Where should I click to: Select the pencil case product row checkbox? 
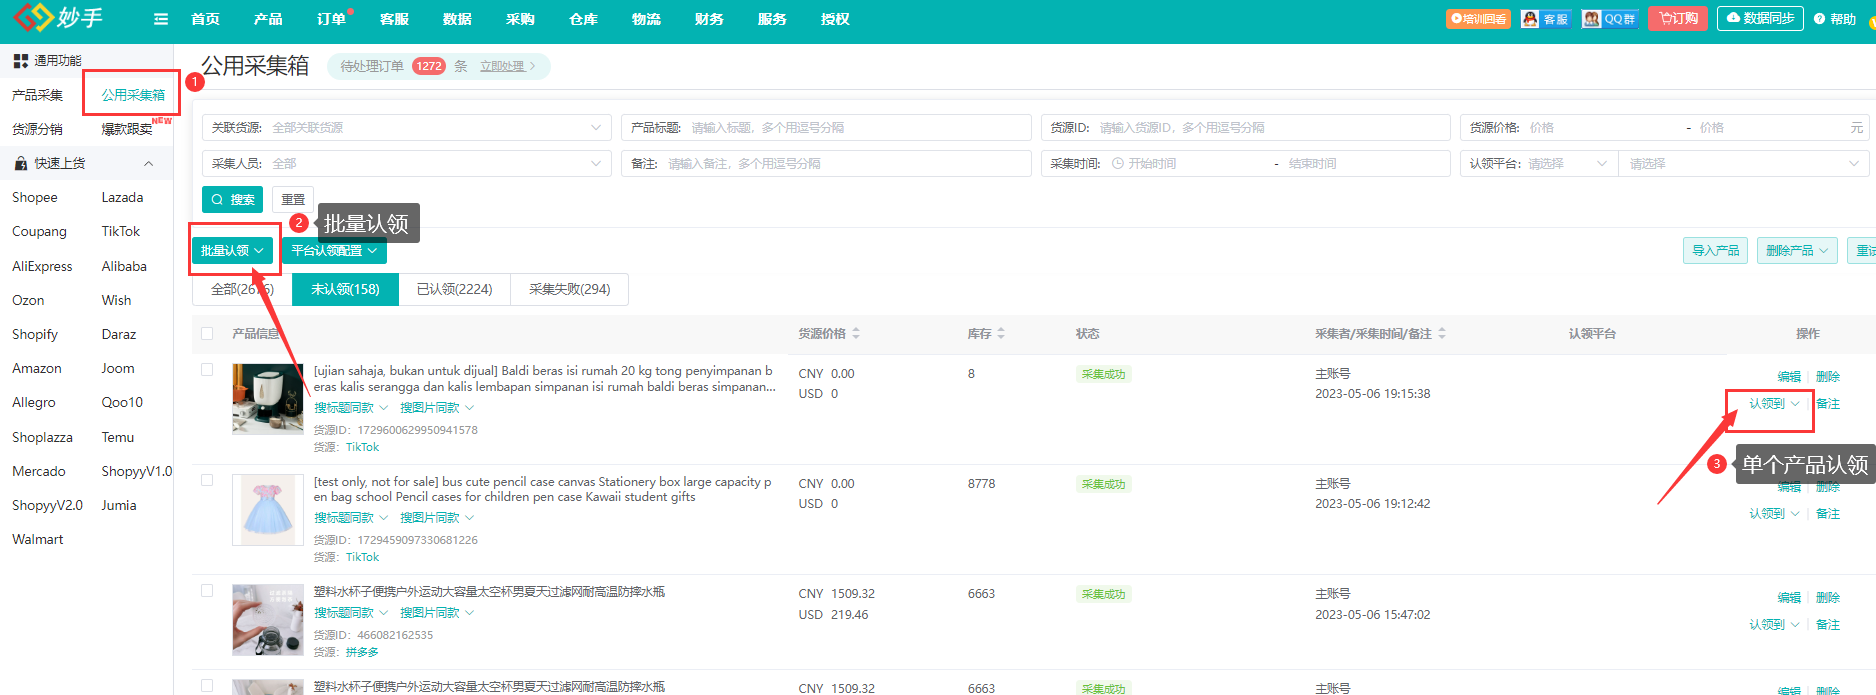[x=207, y=480]
